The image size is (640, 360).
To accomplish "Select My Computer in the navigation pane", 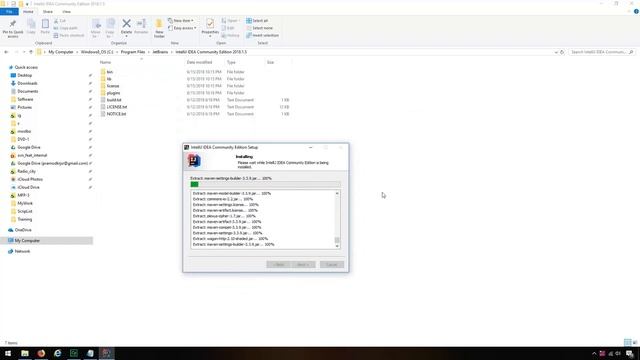I will 27,241.
